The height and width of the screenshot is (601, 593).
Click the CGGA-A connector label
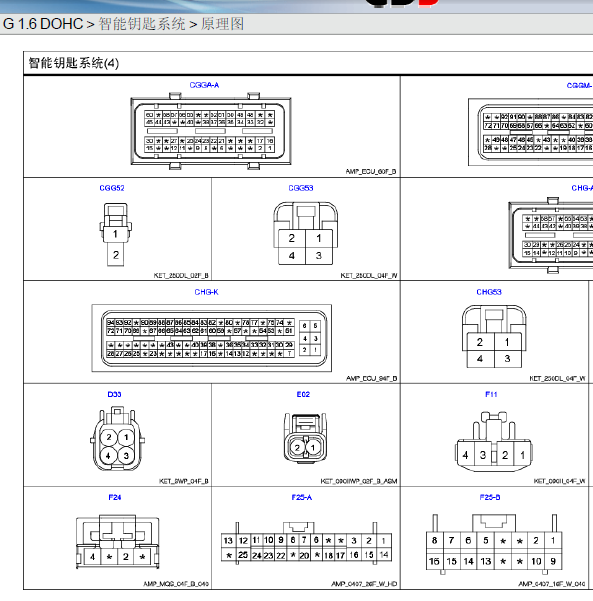pos(204,85)
